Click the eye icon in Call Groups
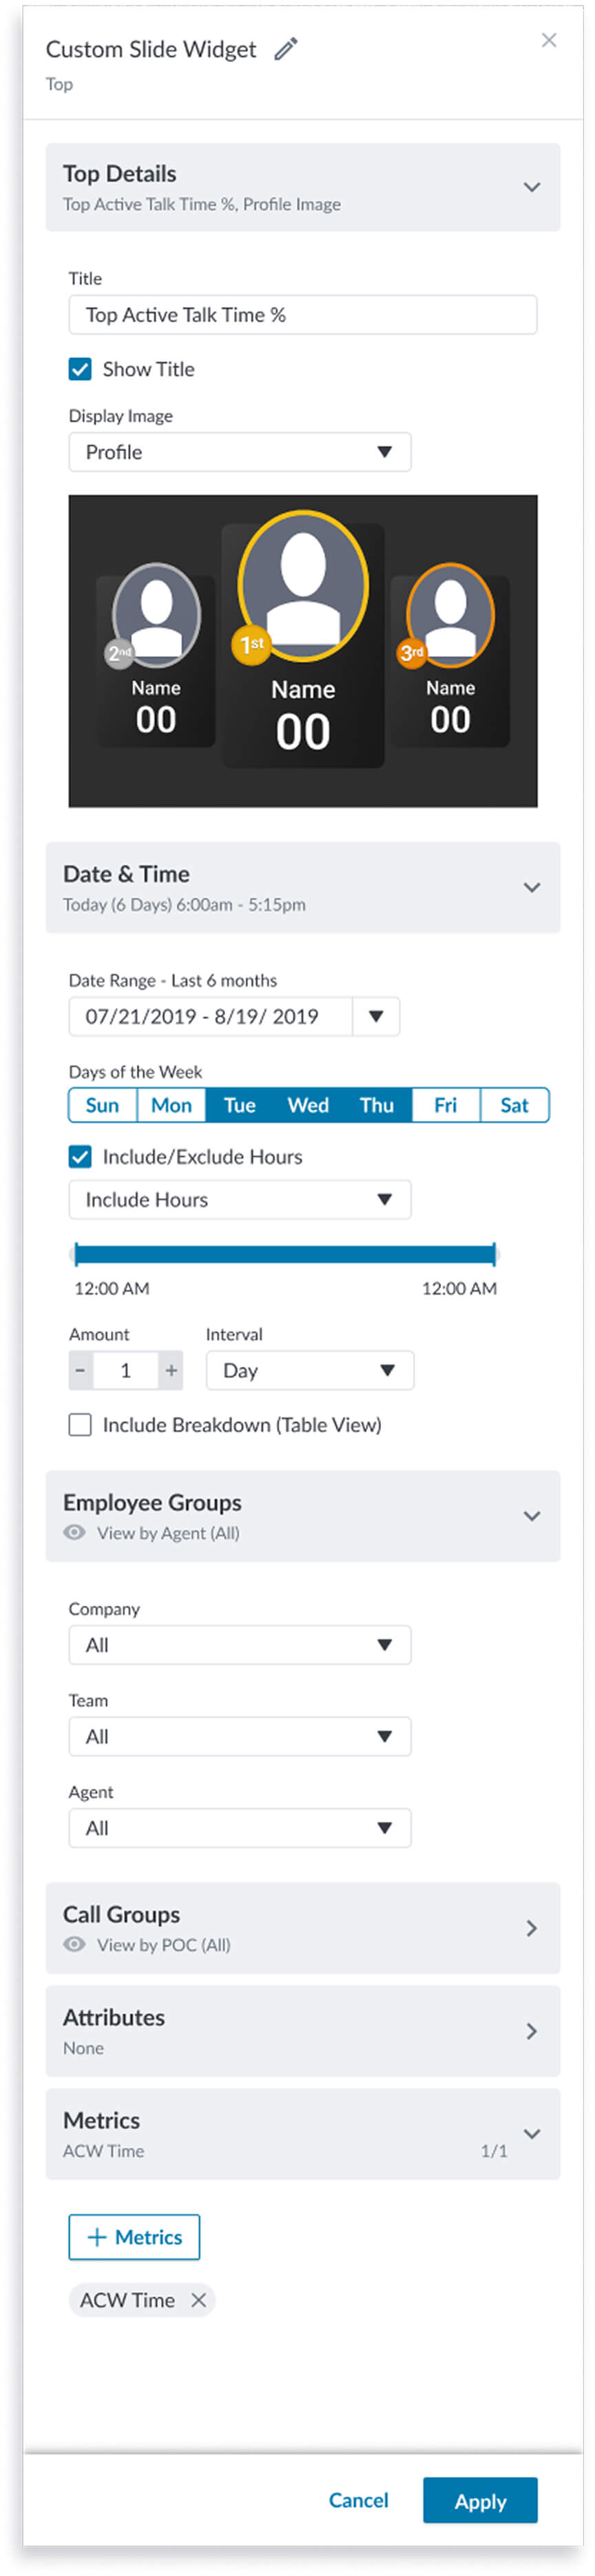The image size is (595, 2576). pos(74,1944)
